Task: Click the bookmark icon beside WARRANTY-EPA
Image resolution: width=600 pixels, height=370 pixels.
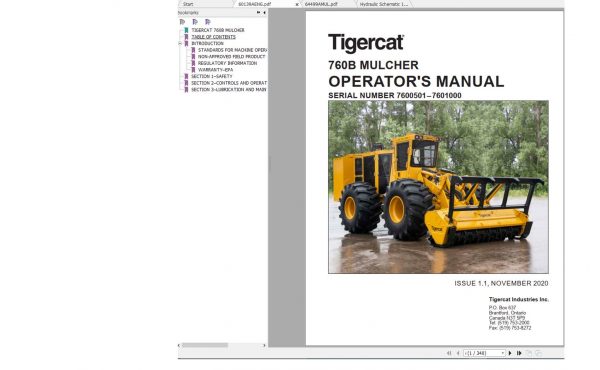Action: 193,70
